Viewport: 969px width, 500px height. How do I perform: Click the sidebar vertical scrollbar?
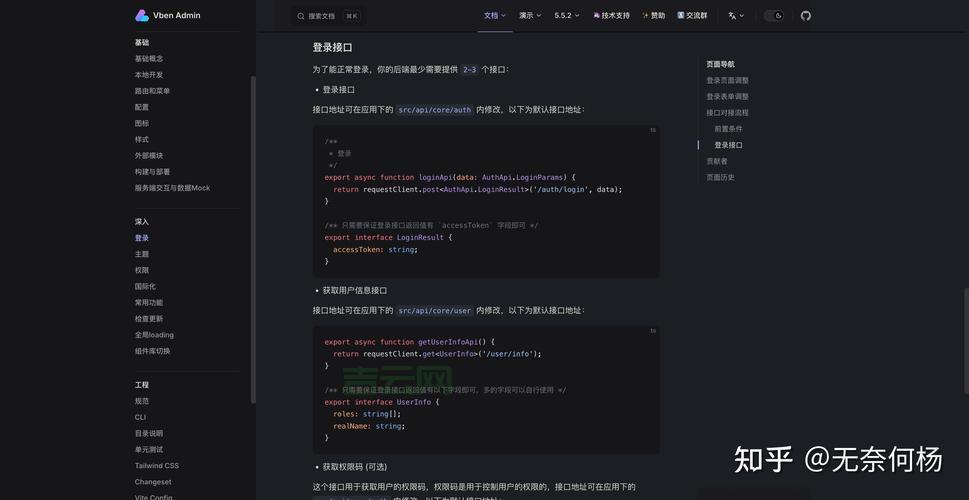pos(253,239)
